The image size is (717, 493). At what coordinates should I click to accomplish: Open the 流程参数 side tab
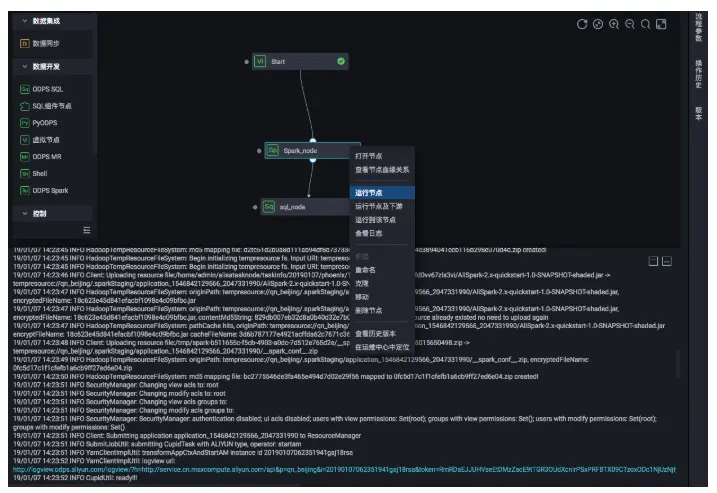pyautogui.click(x=698, y=27)
